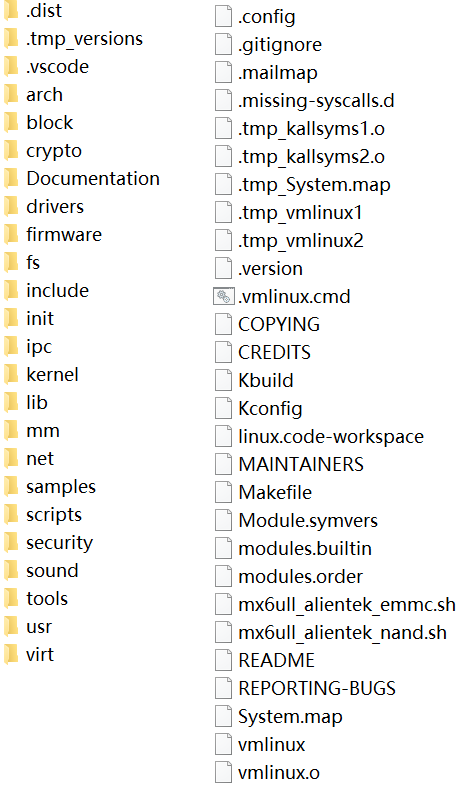This screenshot has height=793, width=465.
Task: Select the lib folder name
Action: pos(37,403)
